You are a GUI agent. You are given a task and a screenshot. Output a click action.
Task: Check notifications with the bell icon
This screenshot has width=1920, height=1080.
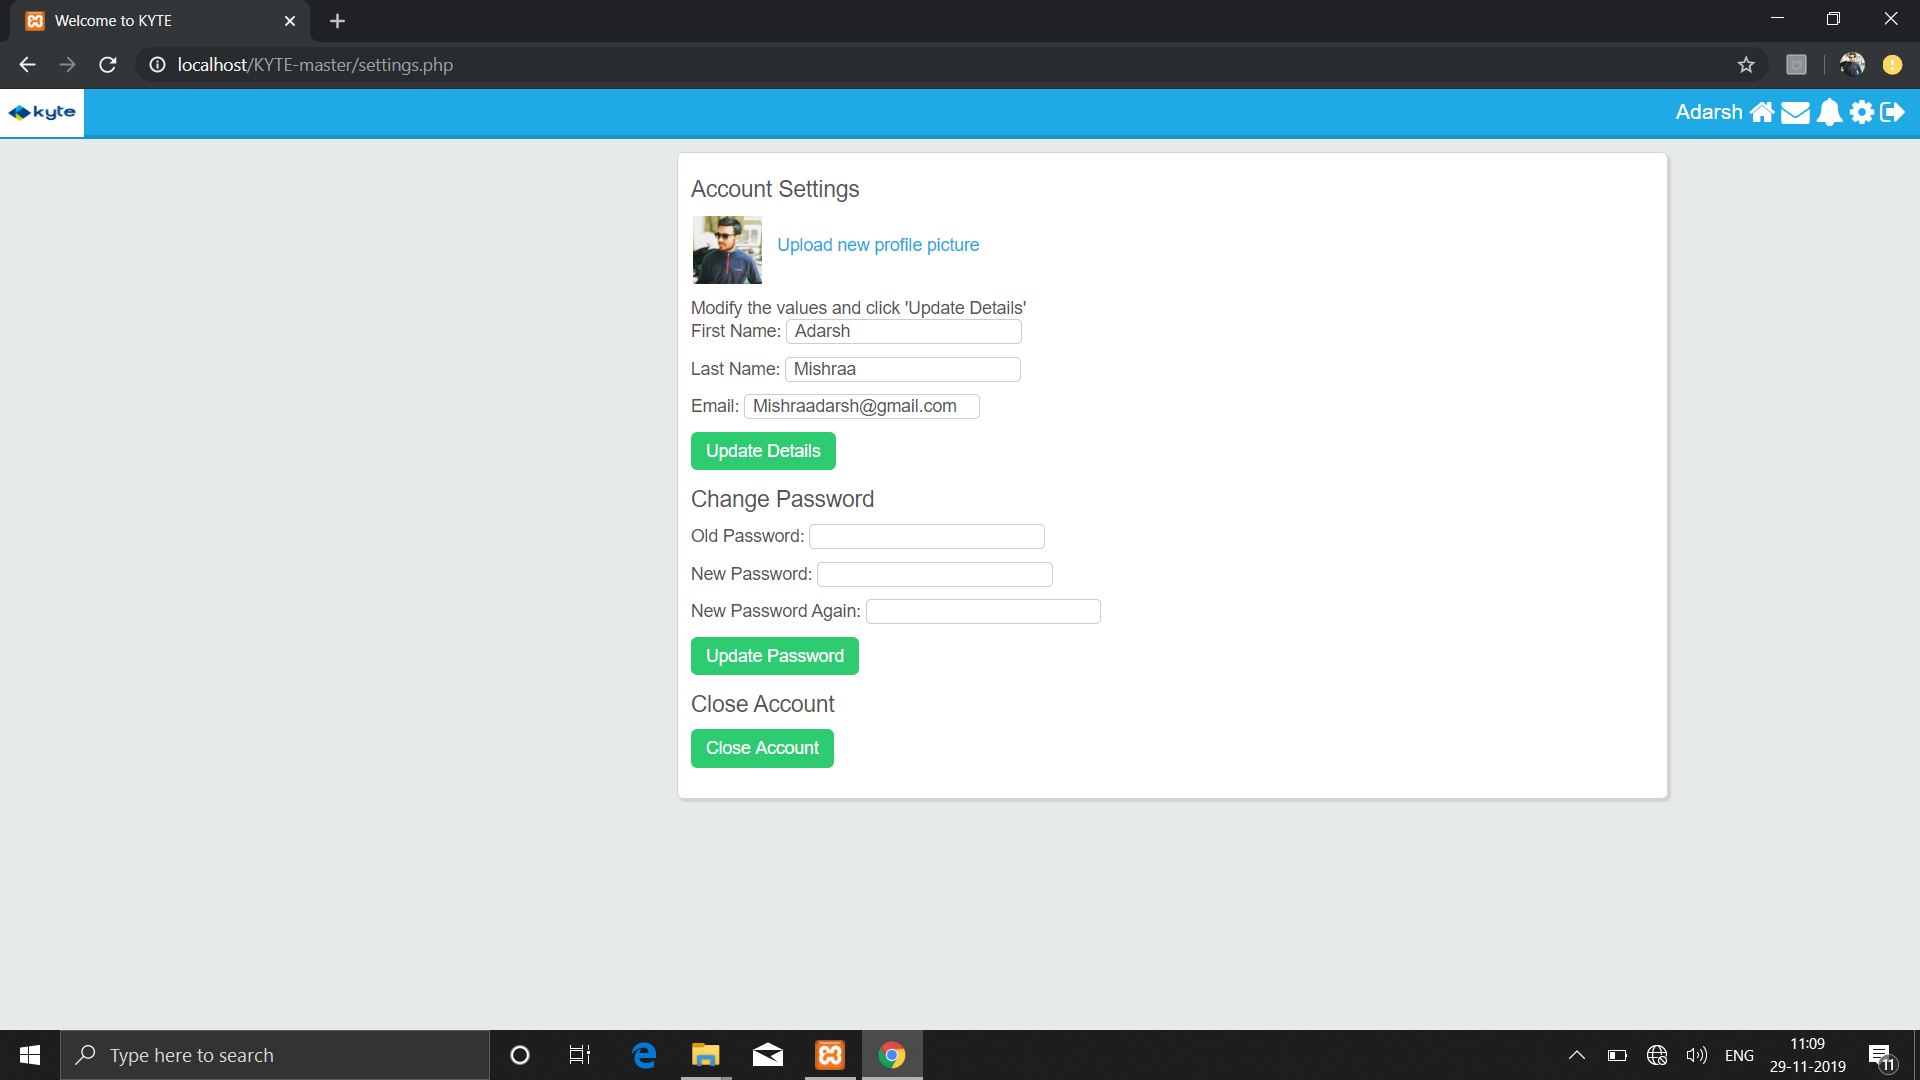point(1829,112)
